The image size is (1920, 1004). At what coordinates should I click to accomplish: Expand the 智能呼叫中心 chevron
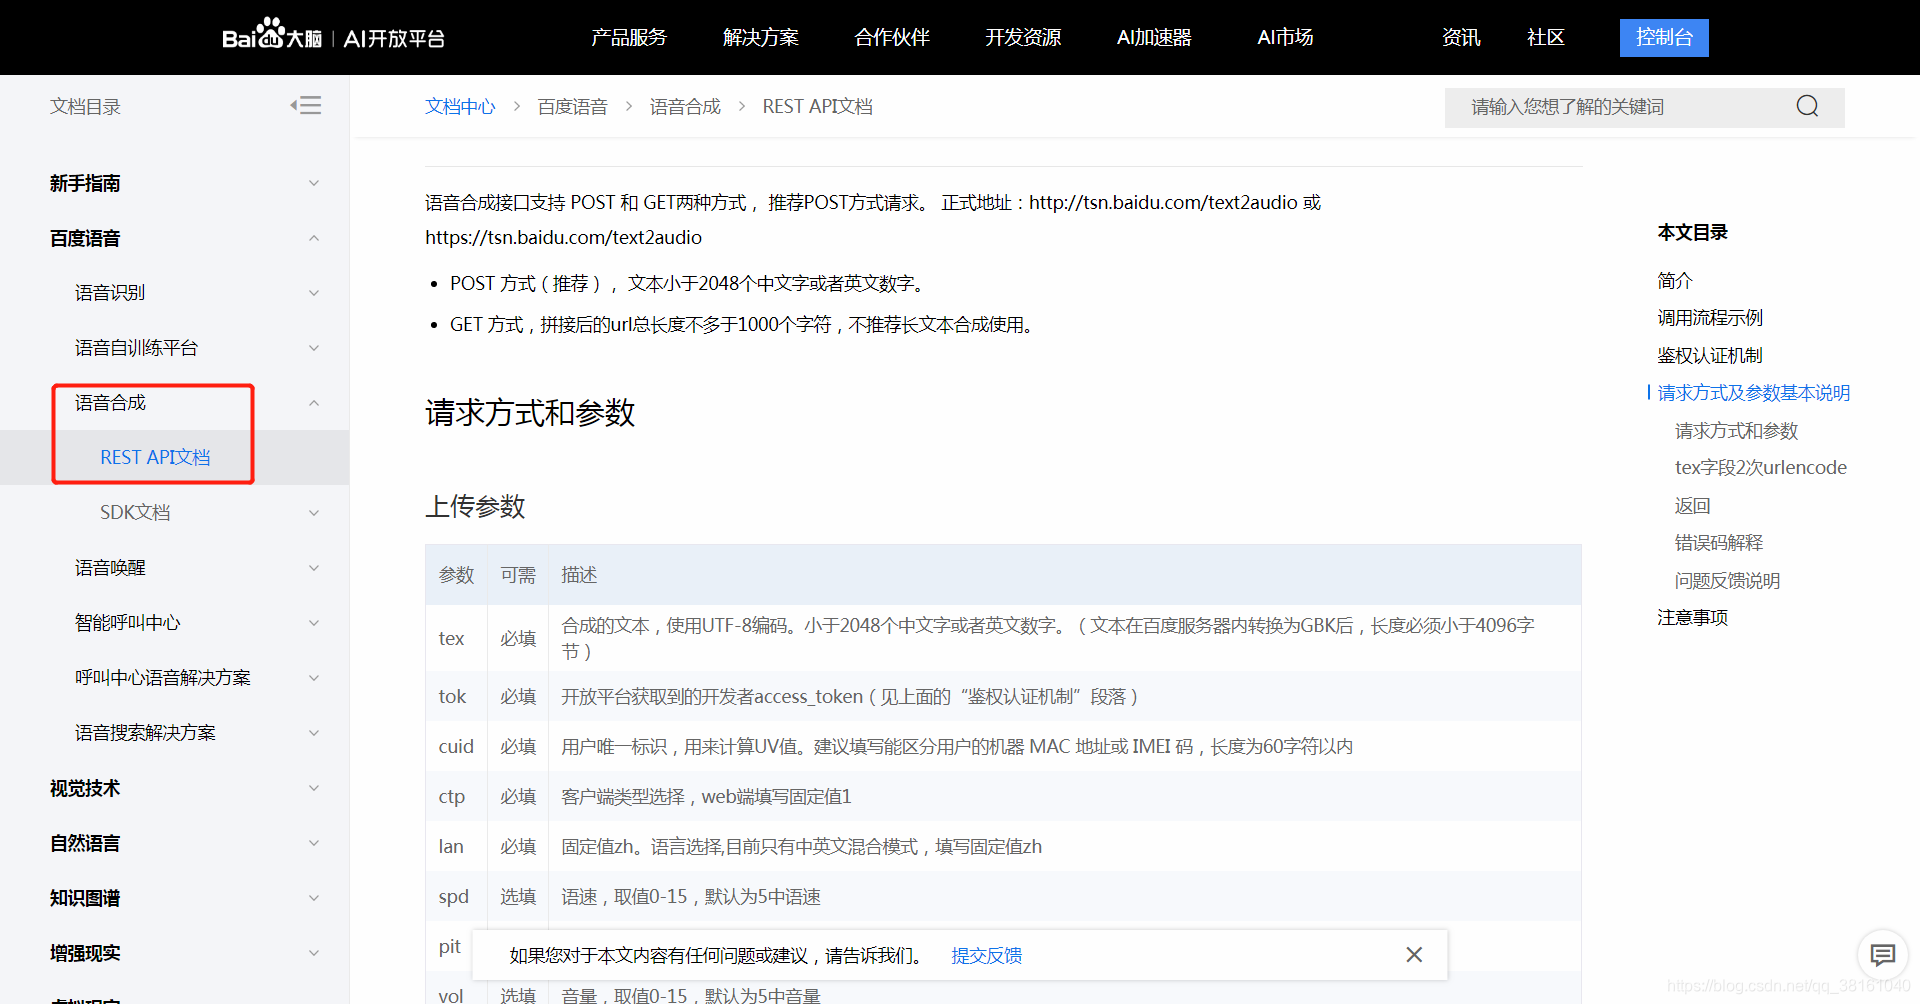point(314,623)
